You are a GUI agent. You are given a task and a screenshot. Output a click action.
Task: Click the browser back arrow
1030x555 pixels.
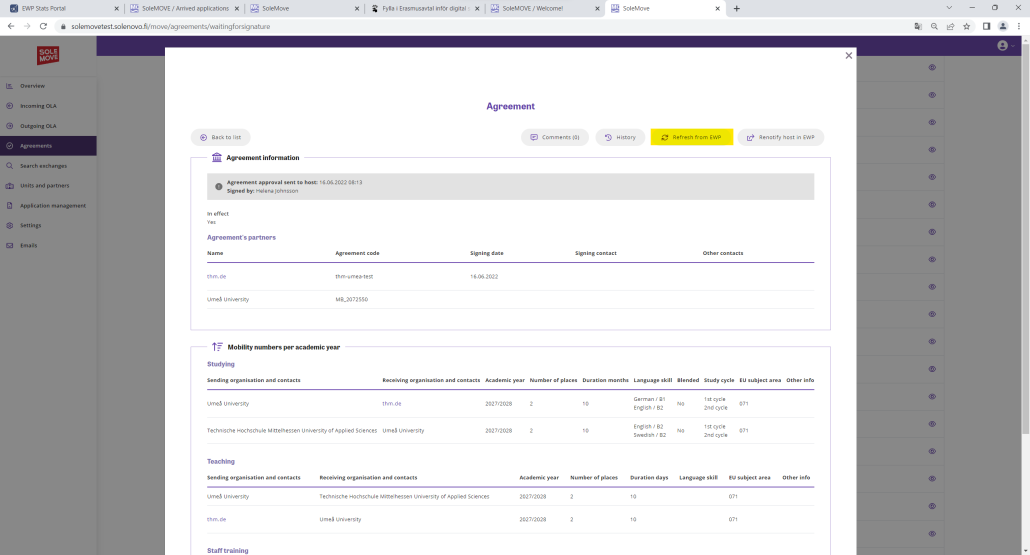(11, 26)
